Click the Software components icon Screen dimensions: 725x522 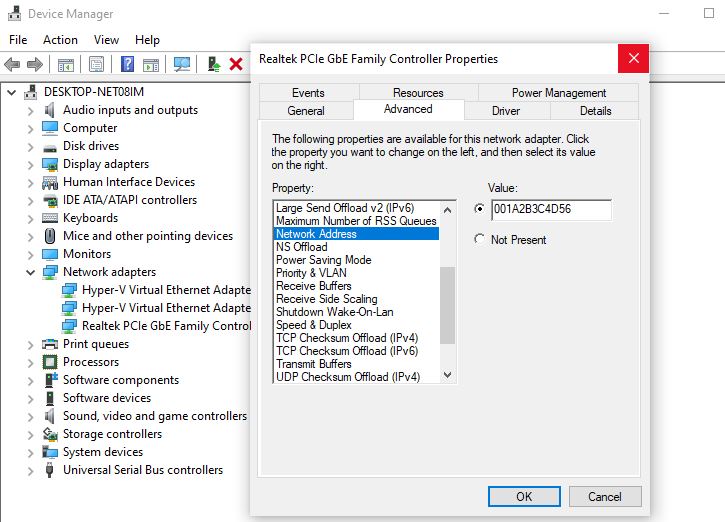50,380
